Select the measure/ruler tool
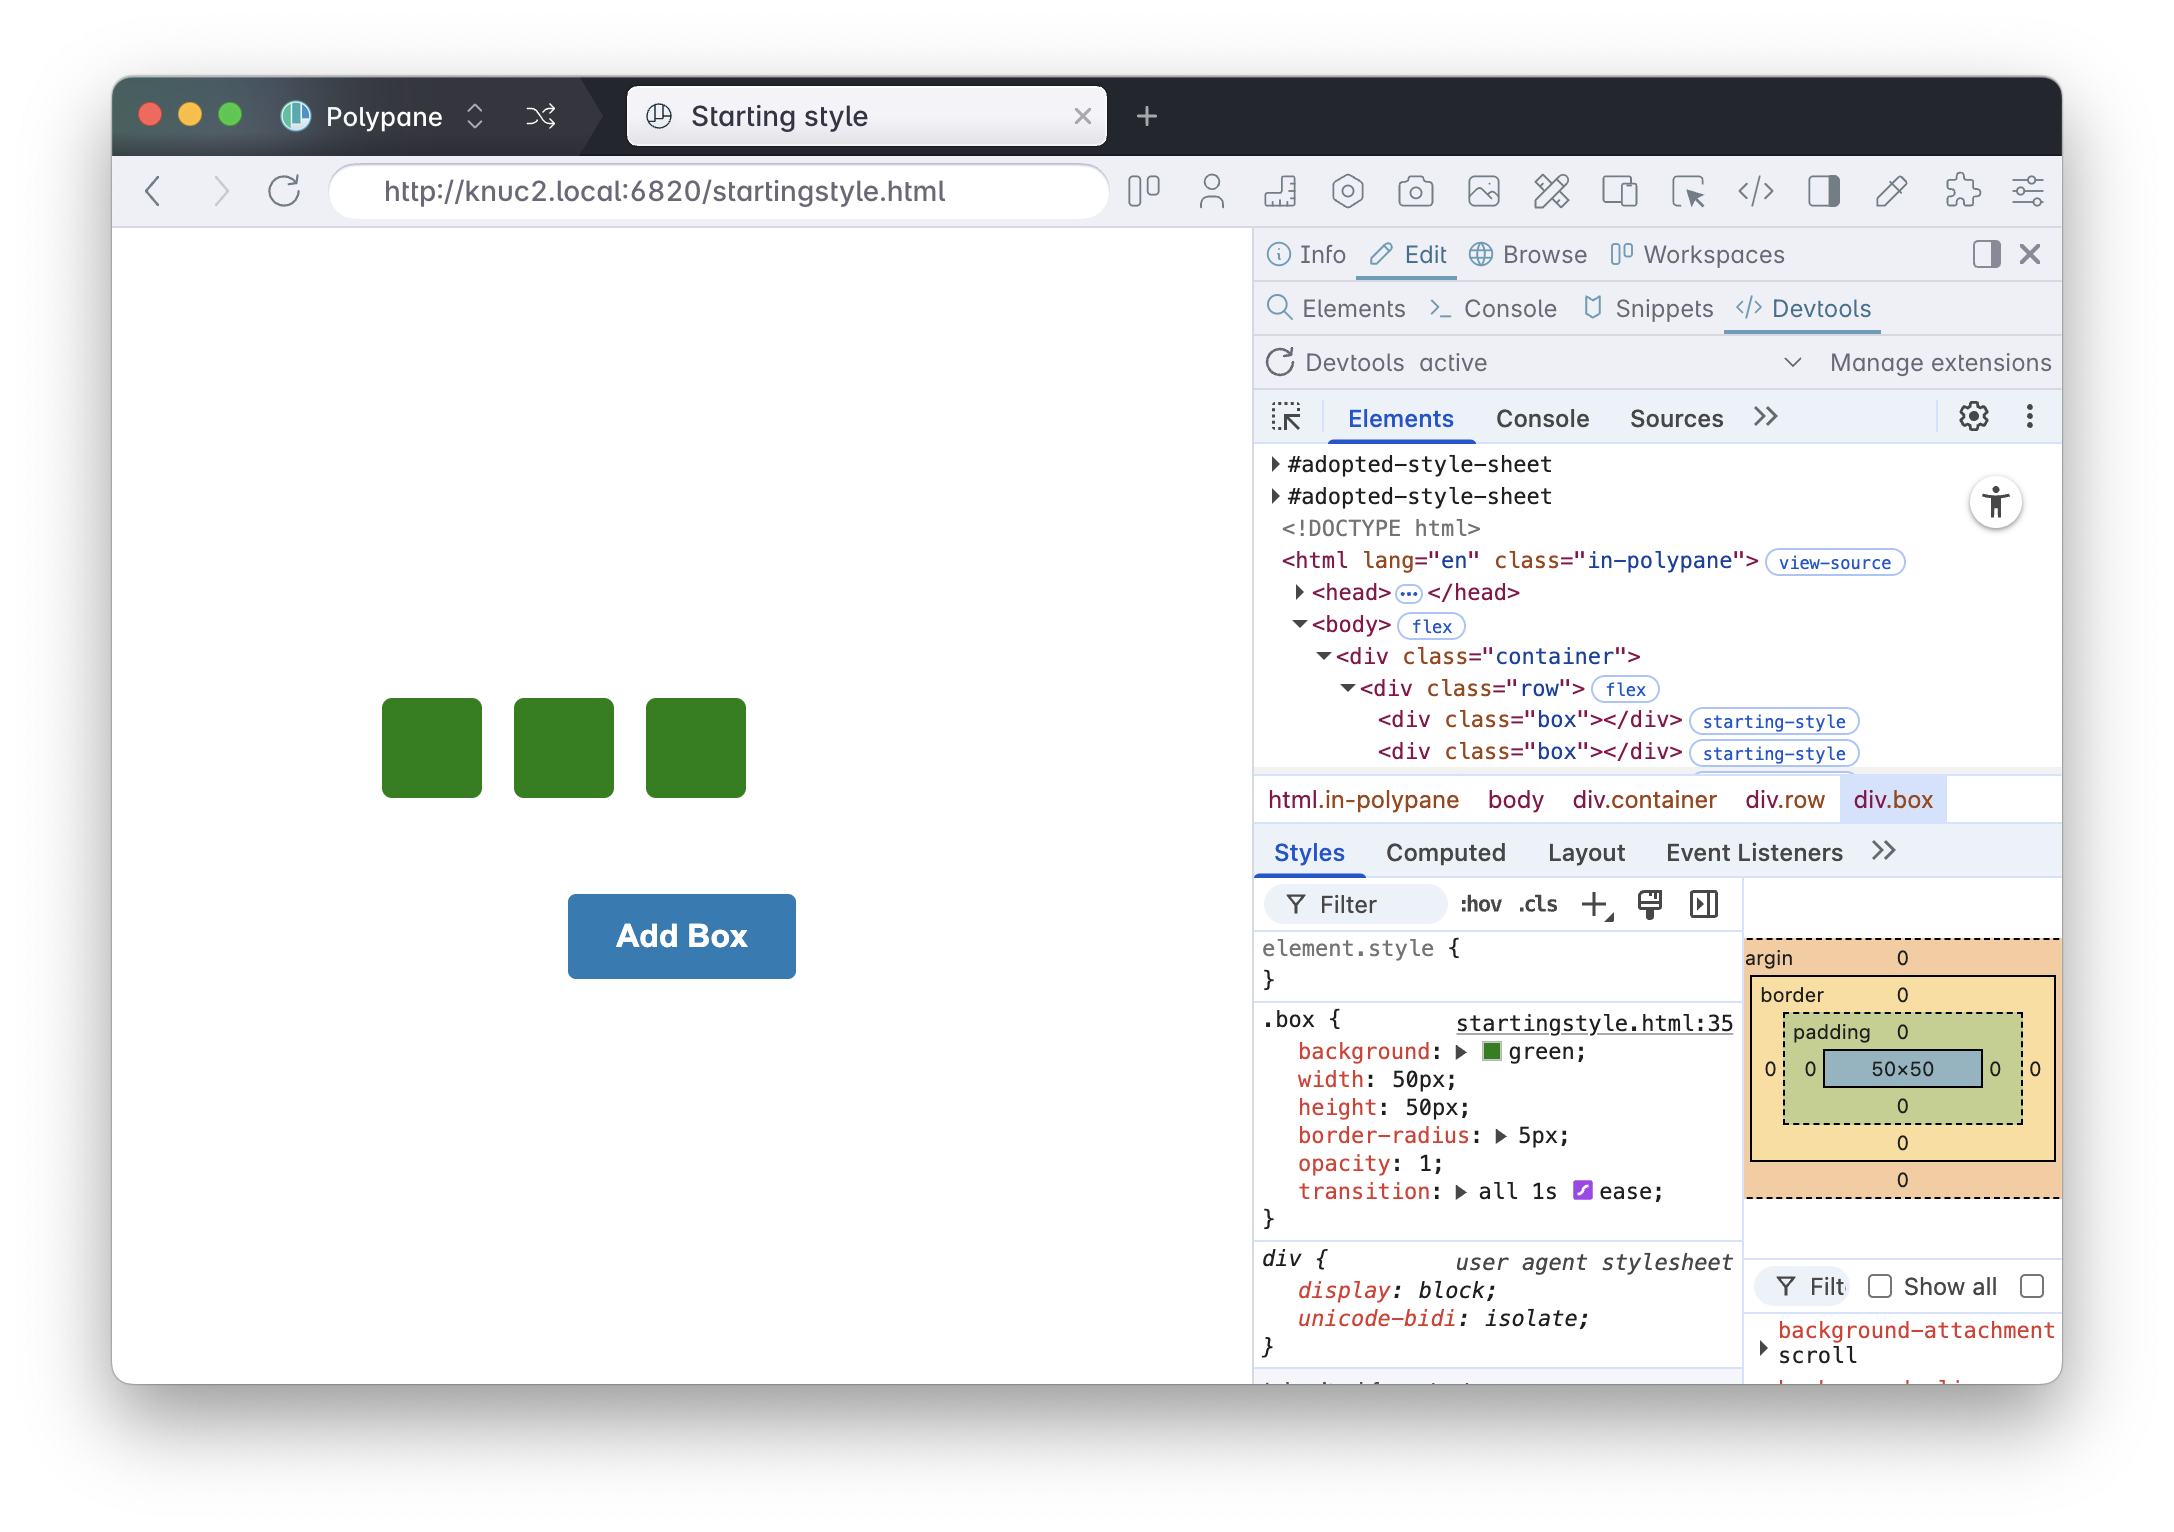2174x1532 pixels. pos(1280,190)
